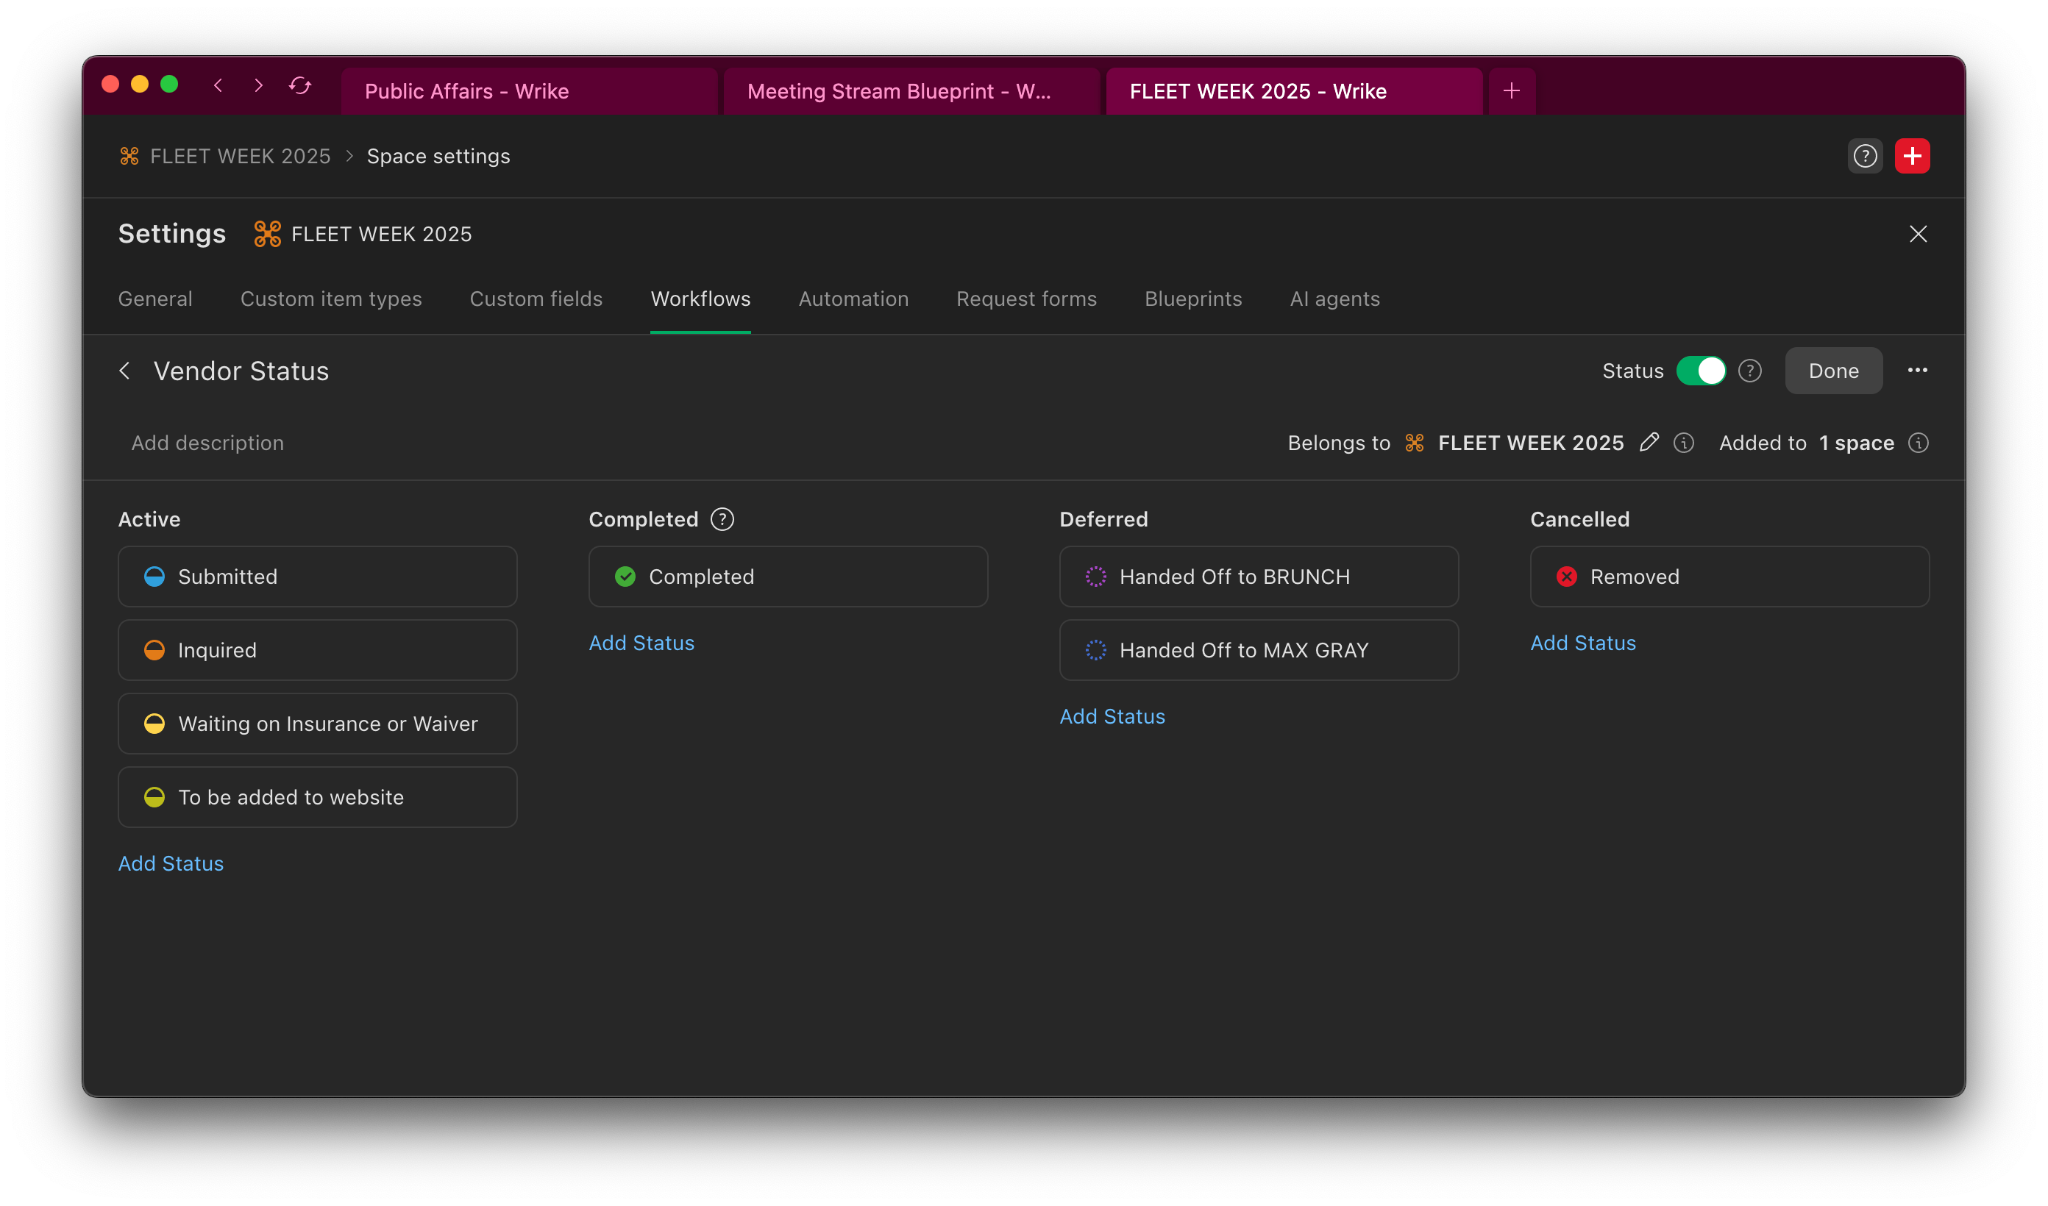2048x1206 pixels.
Task: Click the To be added to website icon
Action: (x=154, y=797)
